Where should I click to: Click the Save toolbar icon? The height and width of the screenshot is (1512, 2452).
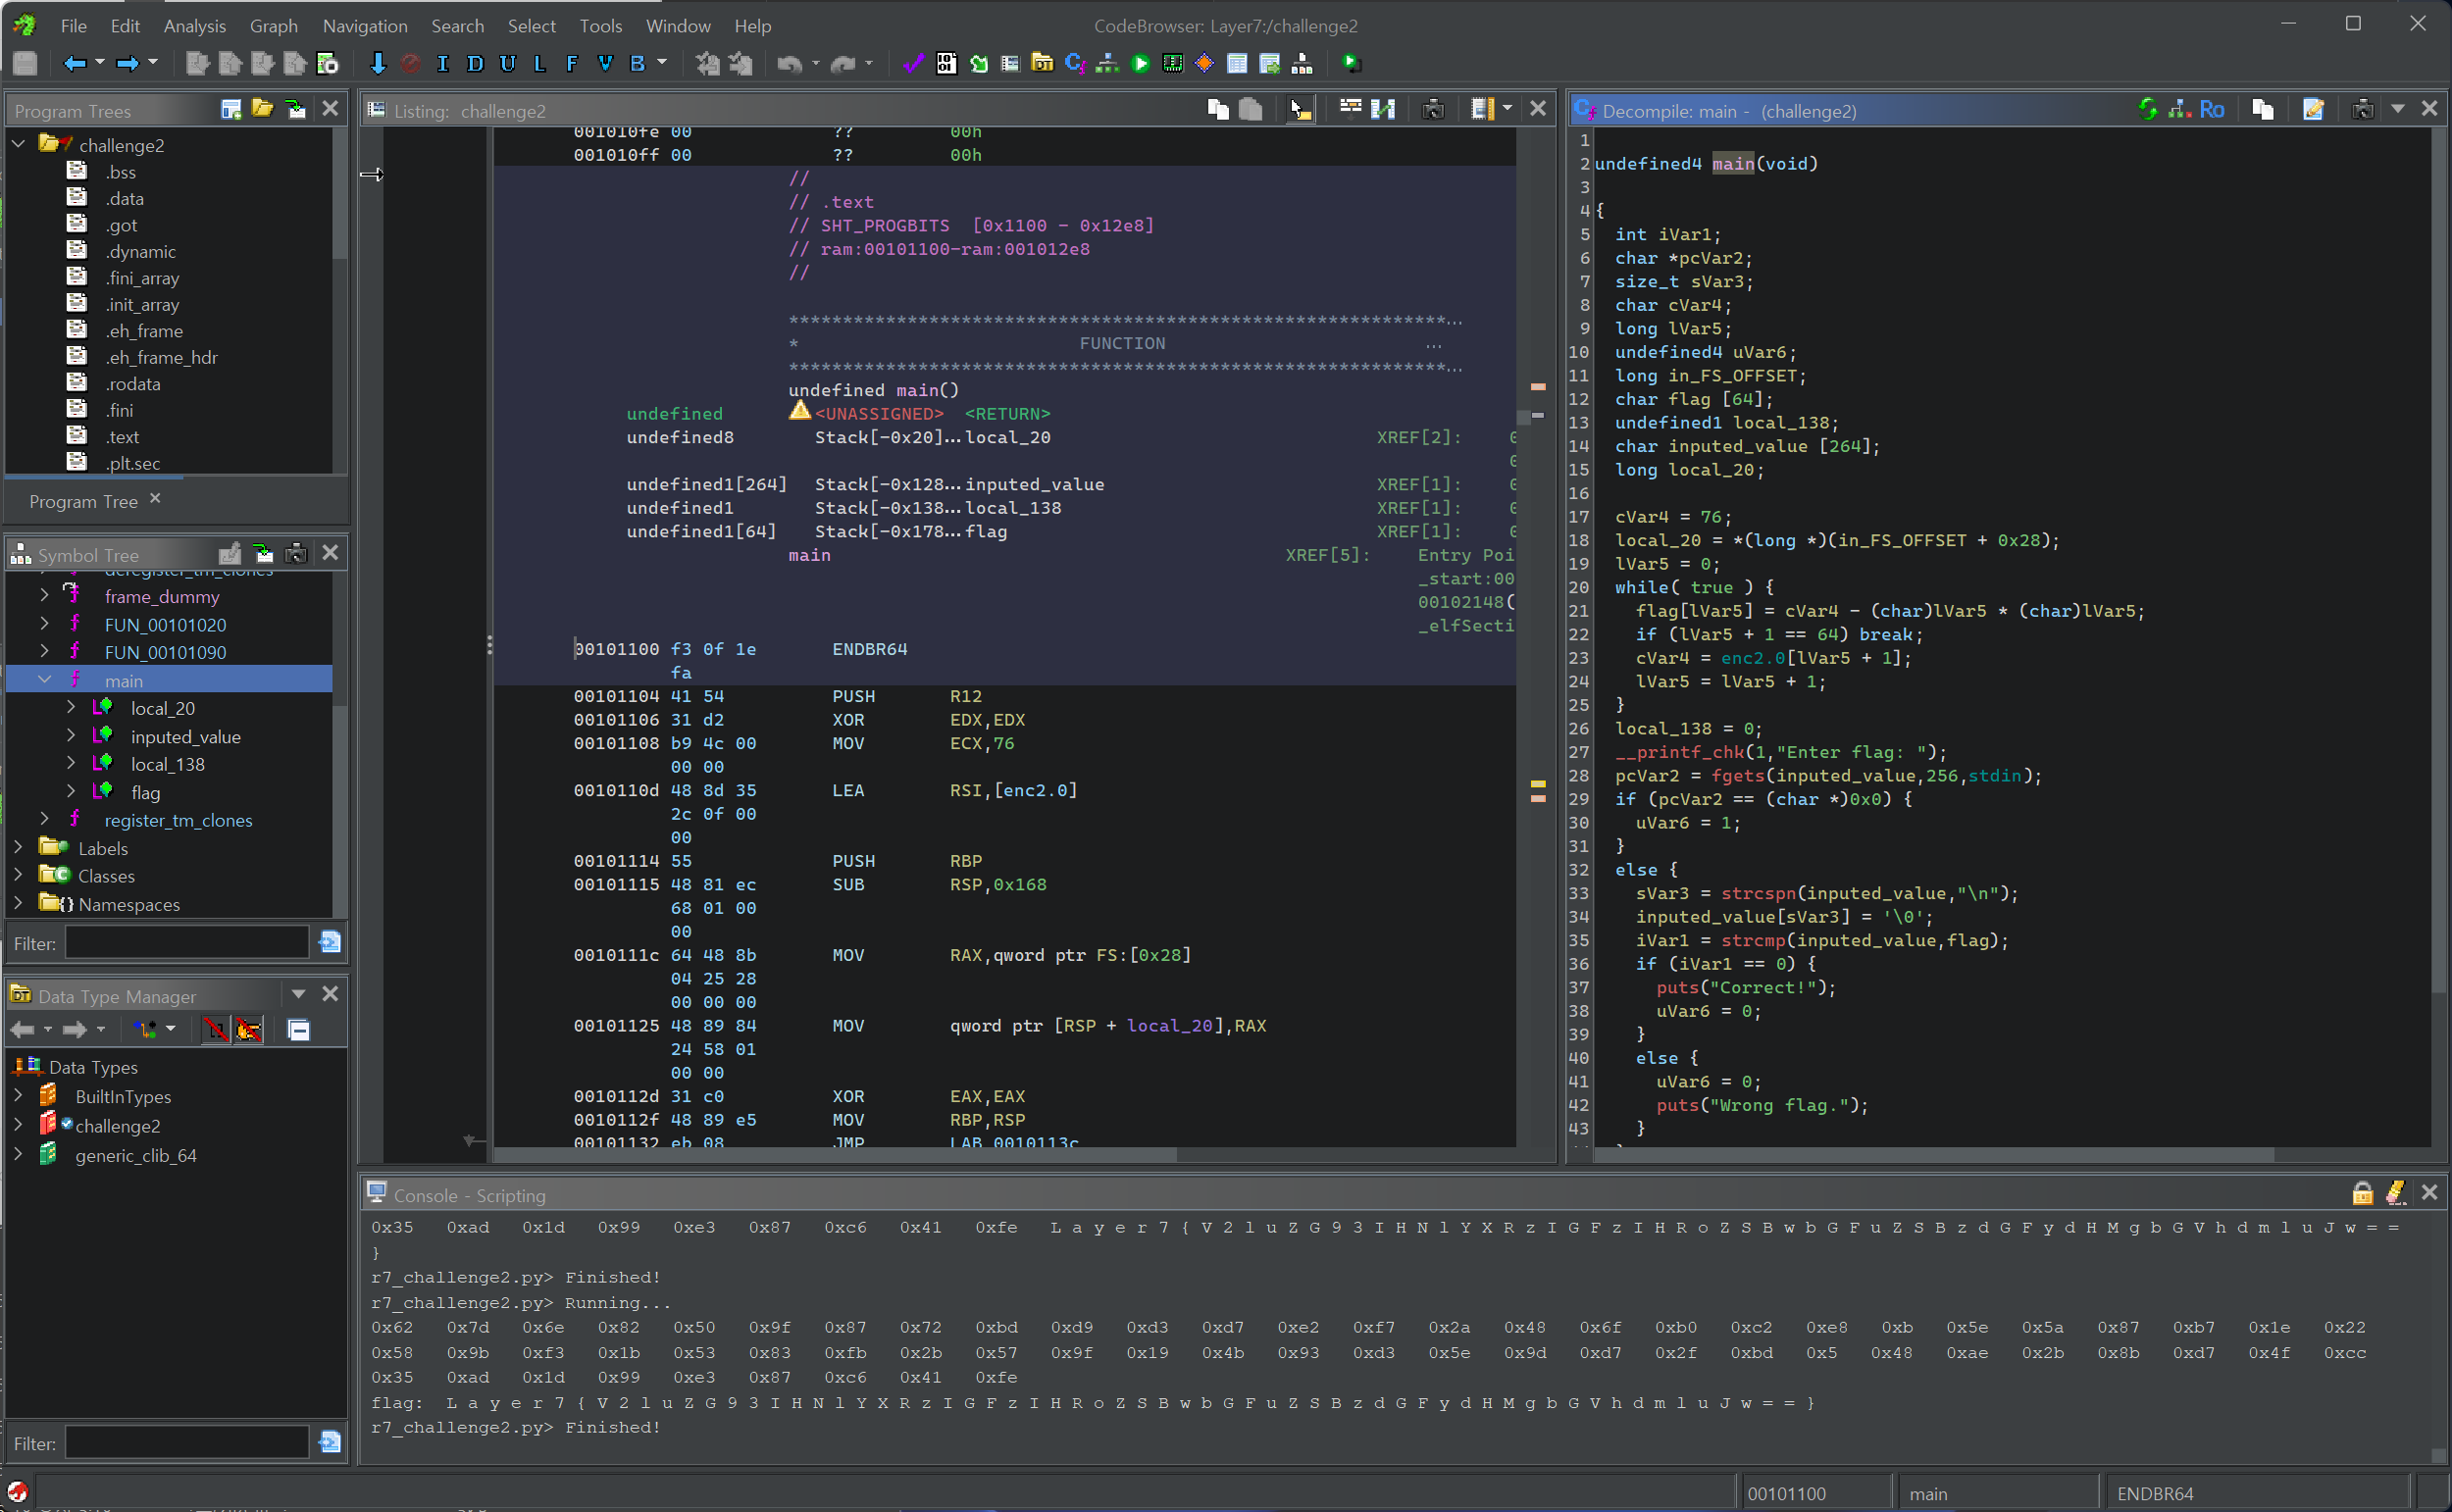click(25, 63)
